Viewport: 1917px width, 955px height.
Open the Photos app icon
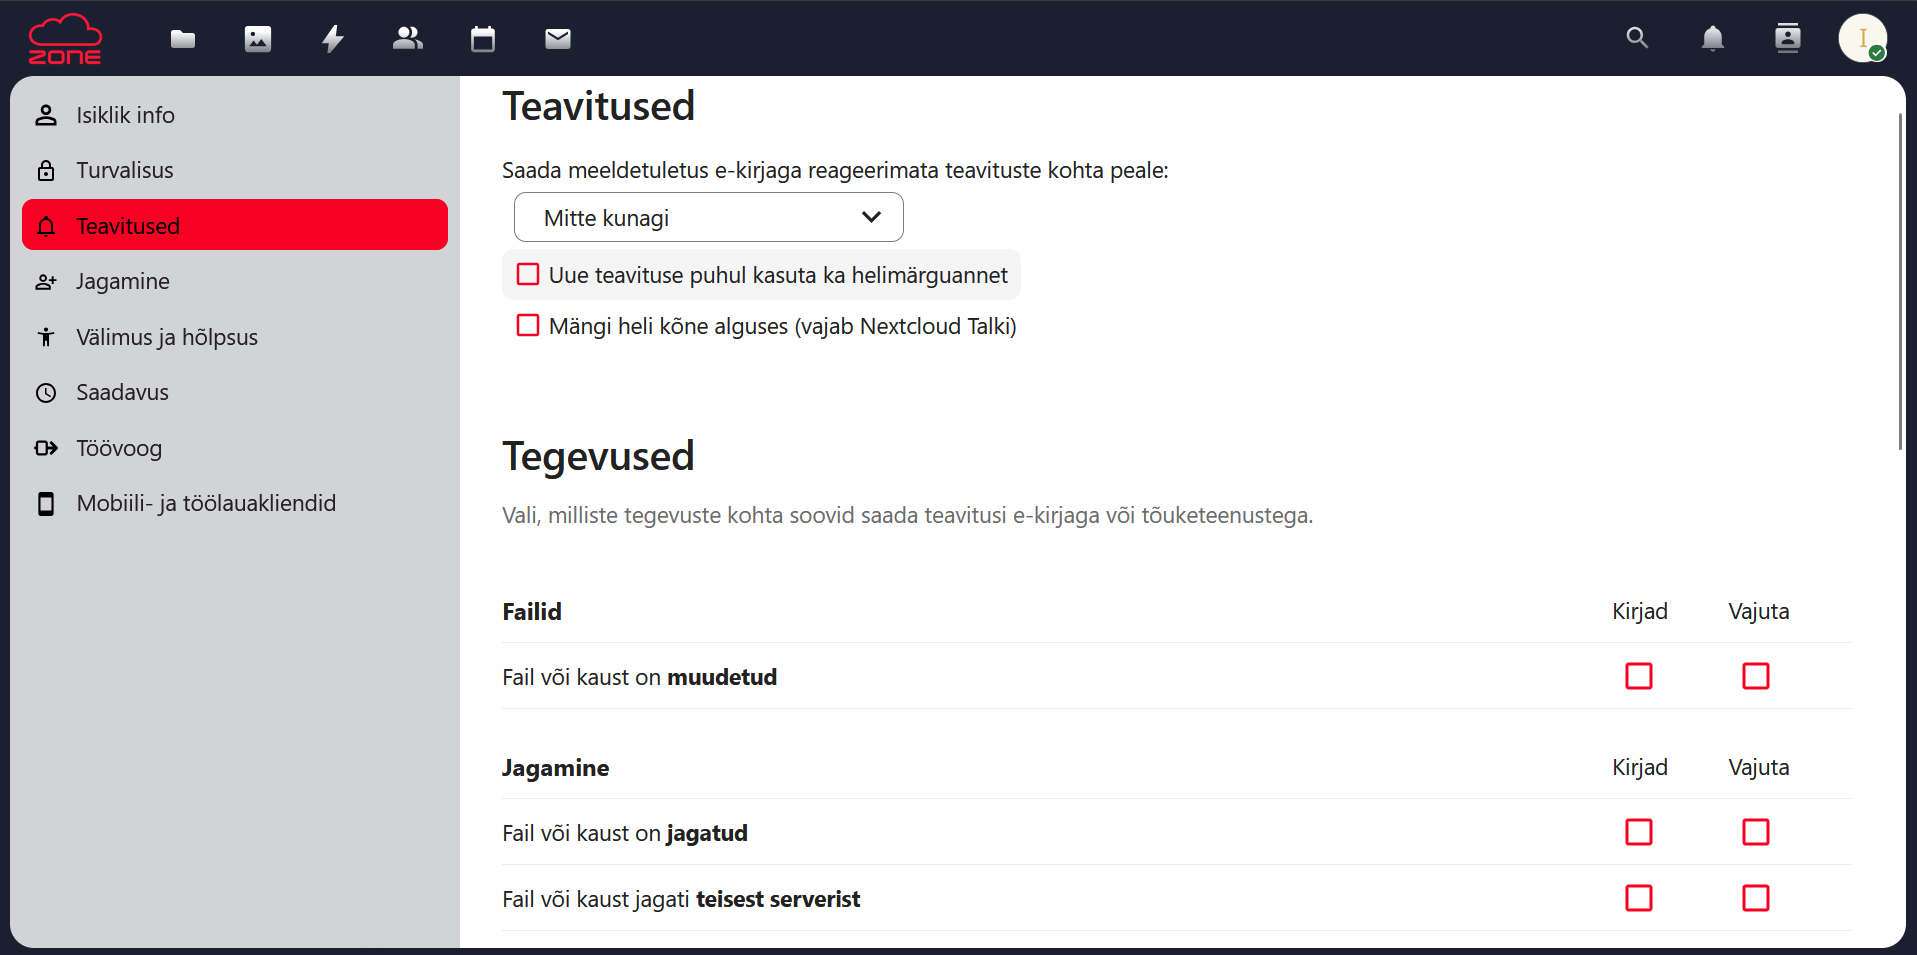pos(258,39)
